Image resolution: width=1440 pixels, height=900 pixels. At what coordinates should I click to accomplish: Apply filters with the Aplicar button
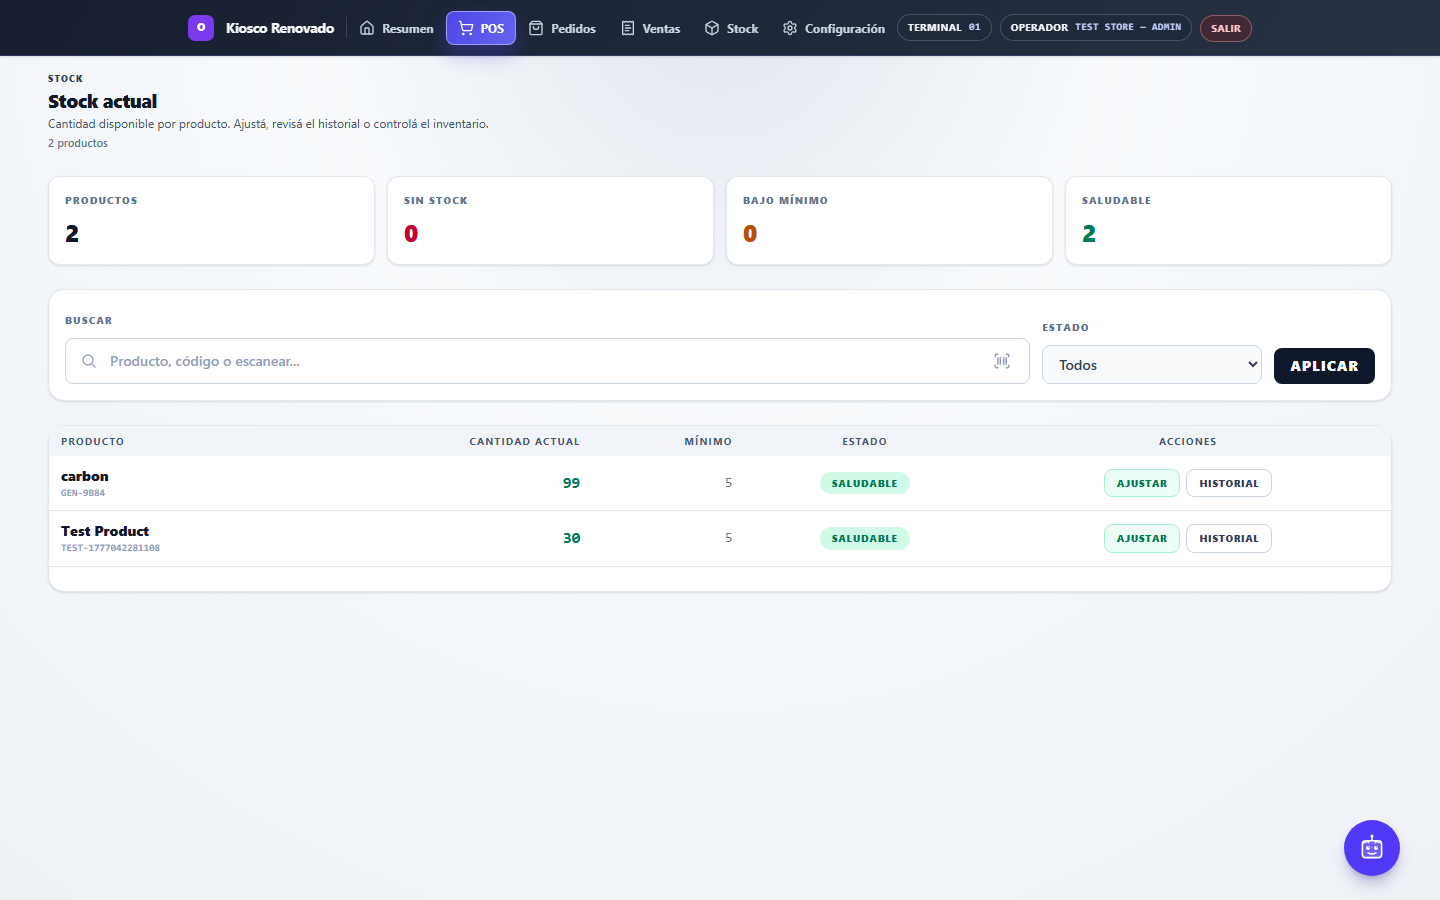[1324, 366]
